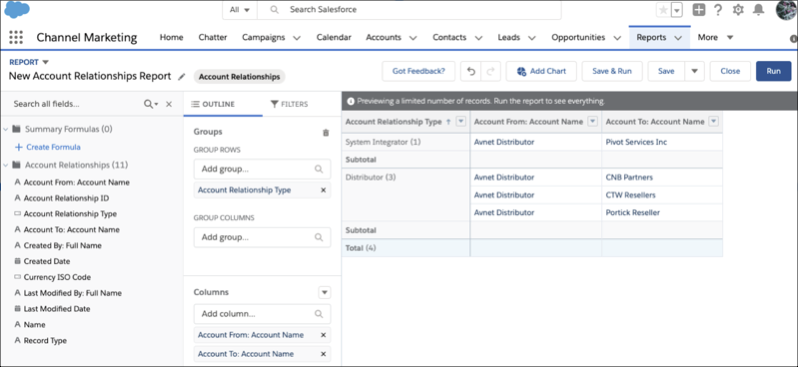Open the help question mark icon

718,10
